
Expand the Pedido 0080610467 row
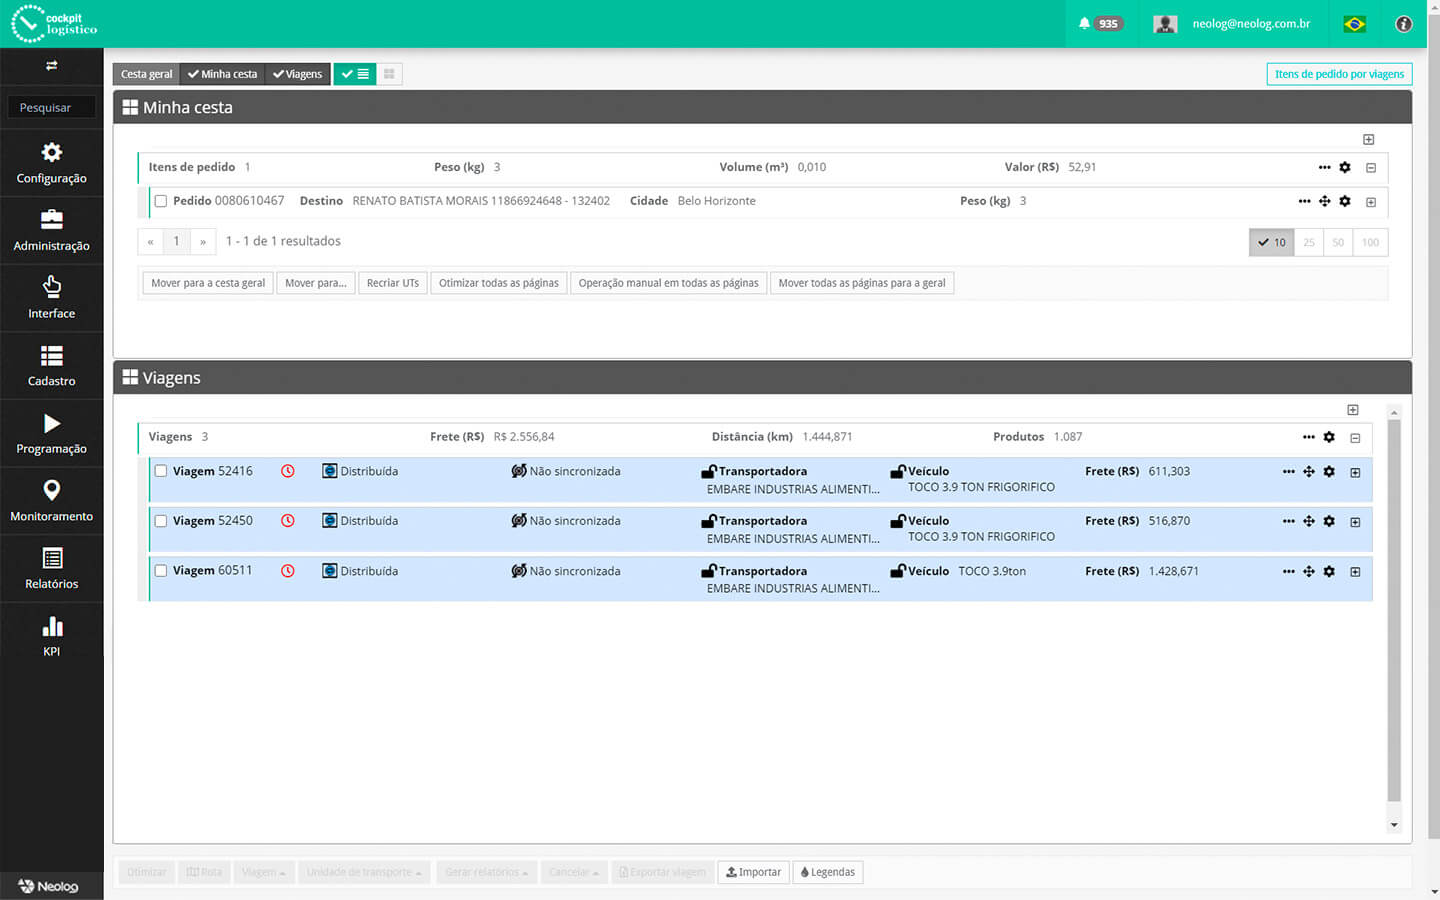(x=1371, y=202)
